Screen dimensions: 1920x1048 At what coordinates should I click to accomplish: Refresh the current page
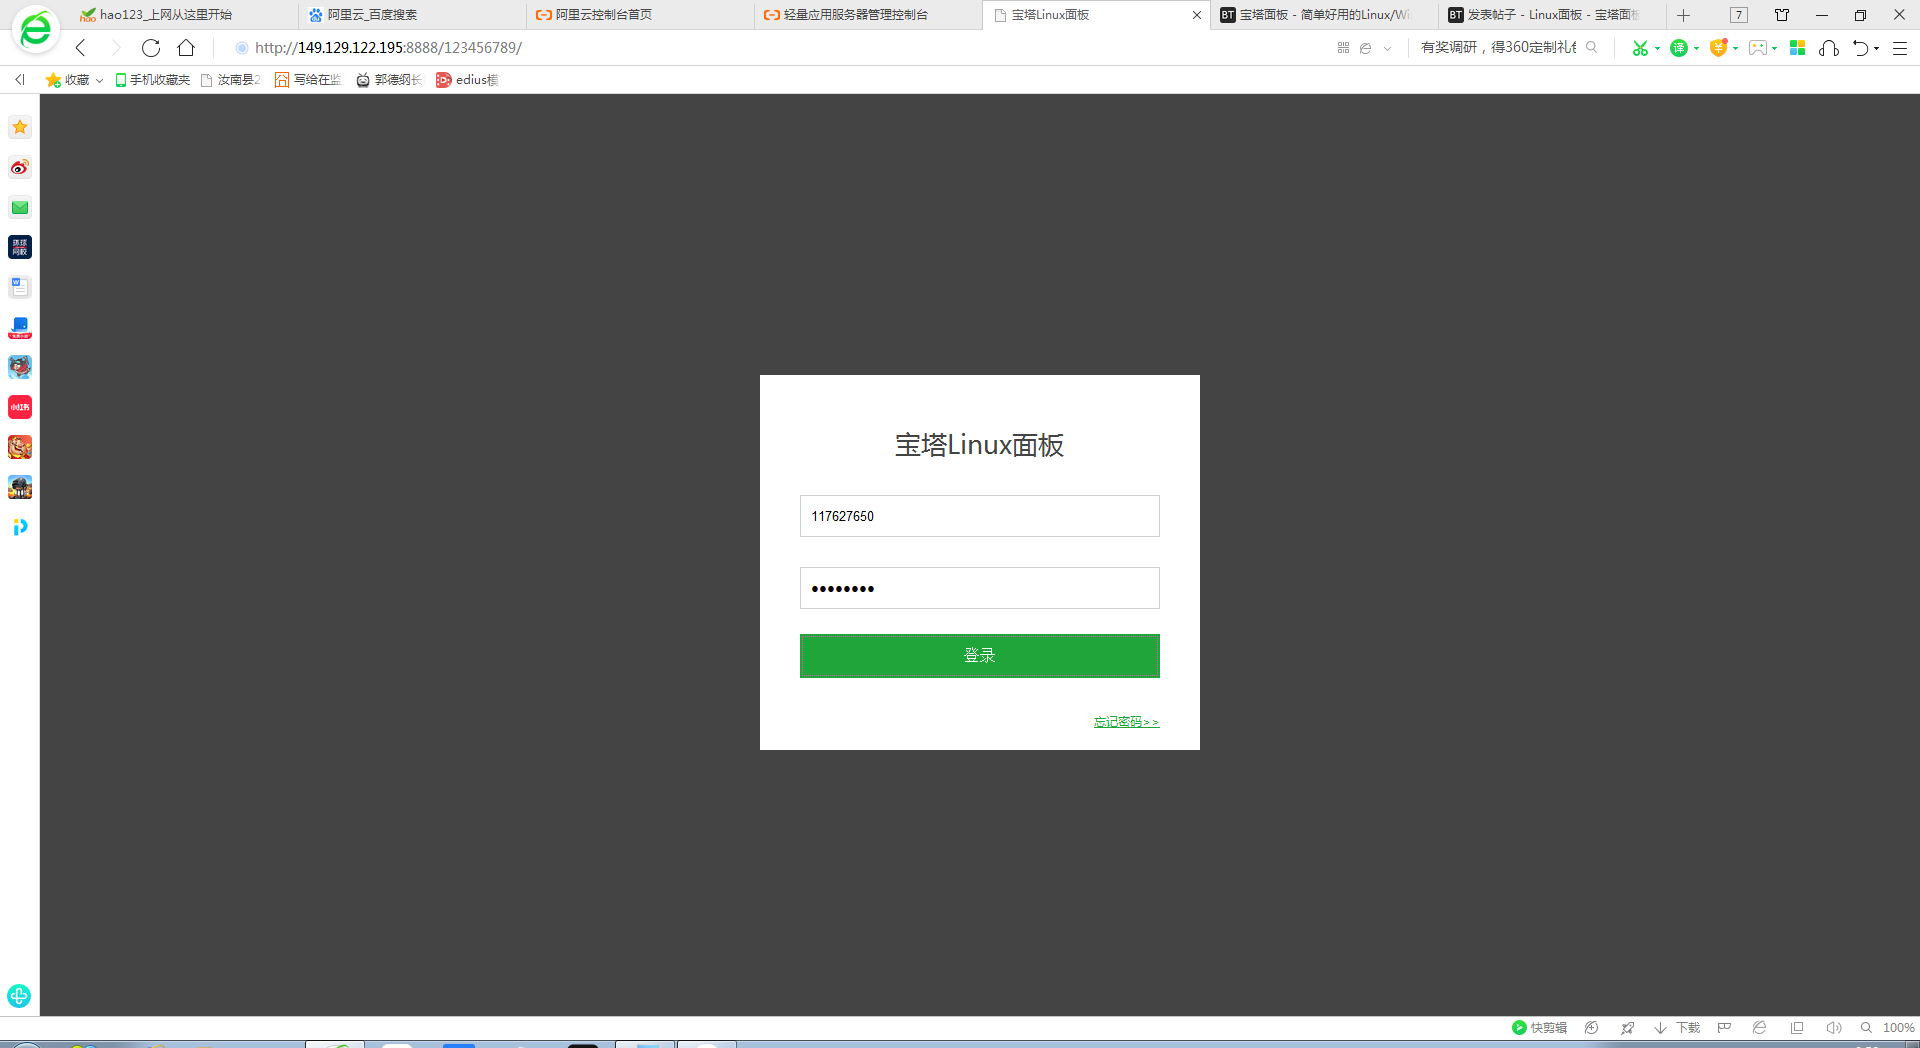(150, 47)
